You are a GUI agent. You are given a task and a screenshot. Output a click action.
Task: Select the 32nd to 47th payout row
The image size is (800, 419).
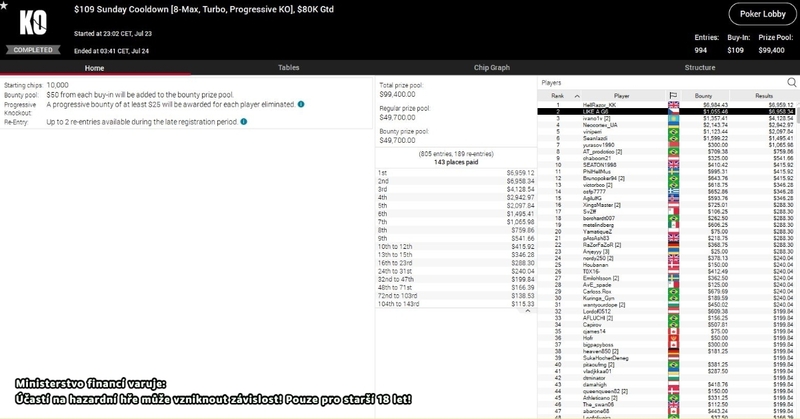pos(456,279)
